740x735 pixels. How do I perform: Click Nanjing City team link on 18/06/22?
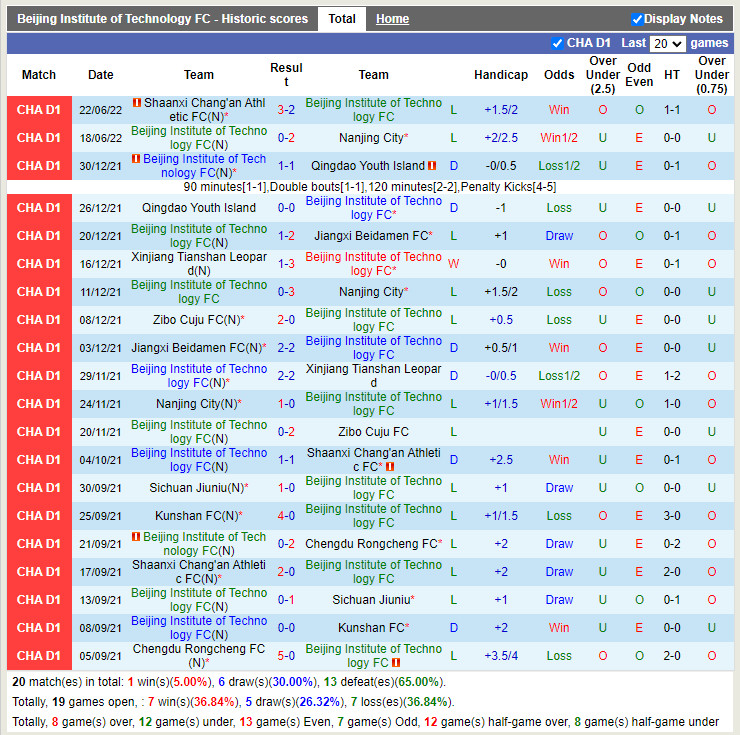click(x=371, y=138)
